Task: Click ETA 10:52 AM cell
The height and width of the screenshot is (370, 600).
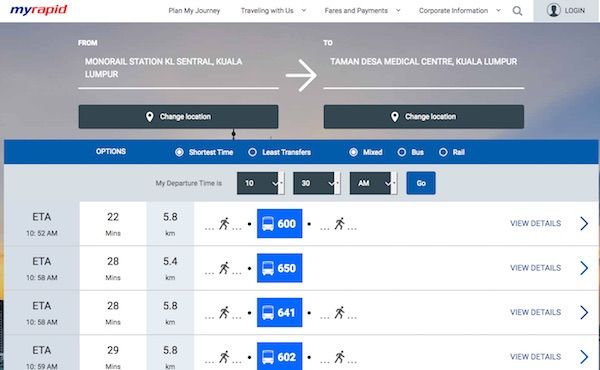Action: 42,224
